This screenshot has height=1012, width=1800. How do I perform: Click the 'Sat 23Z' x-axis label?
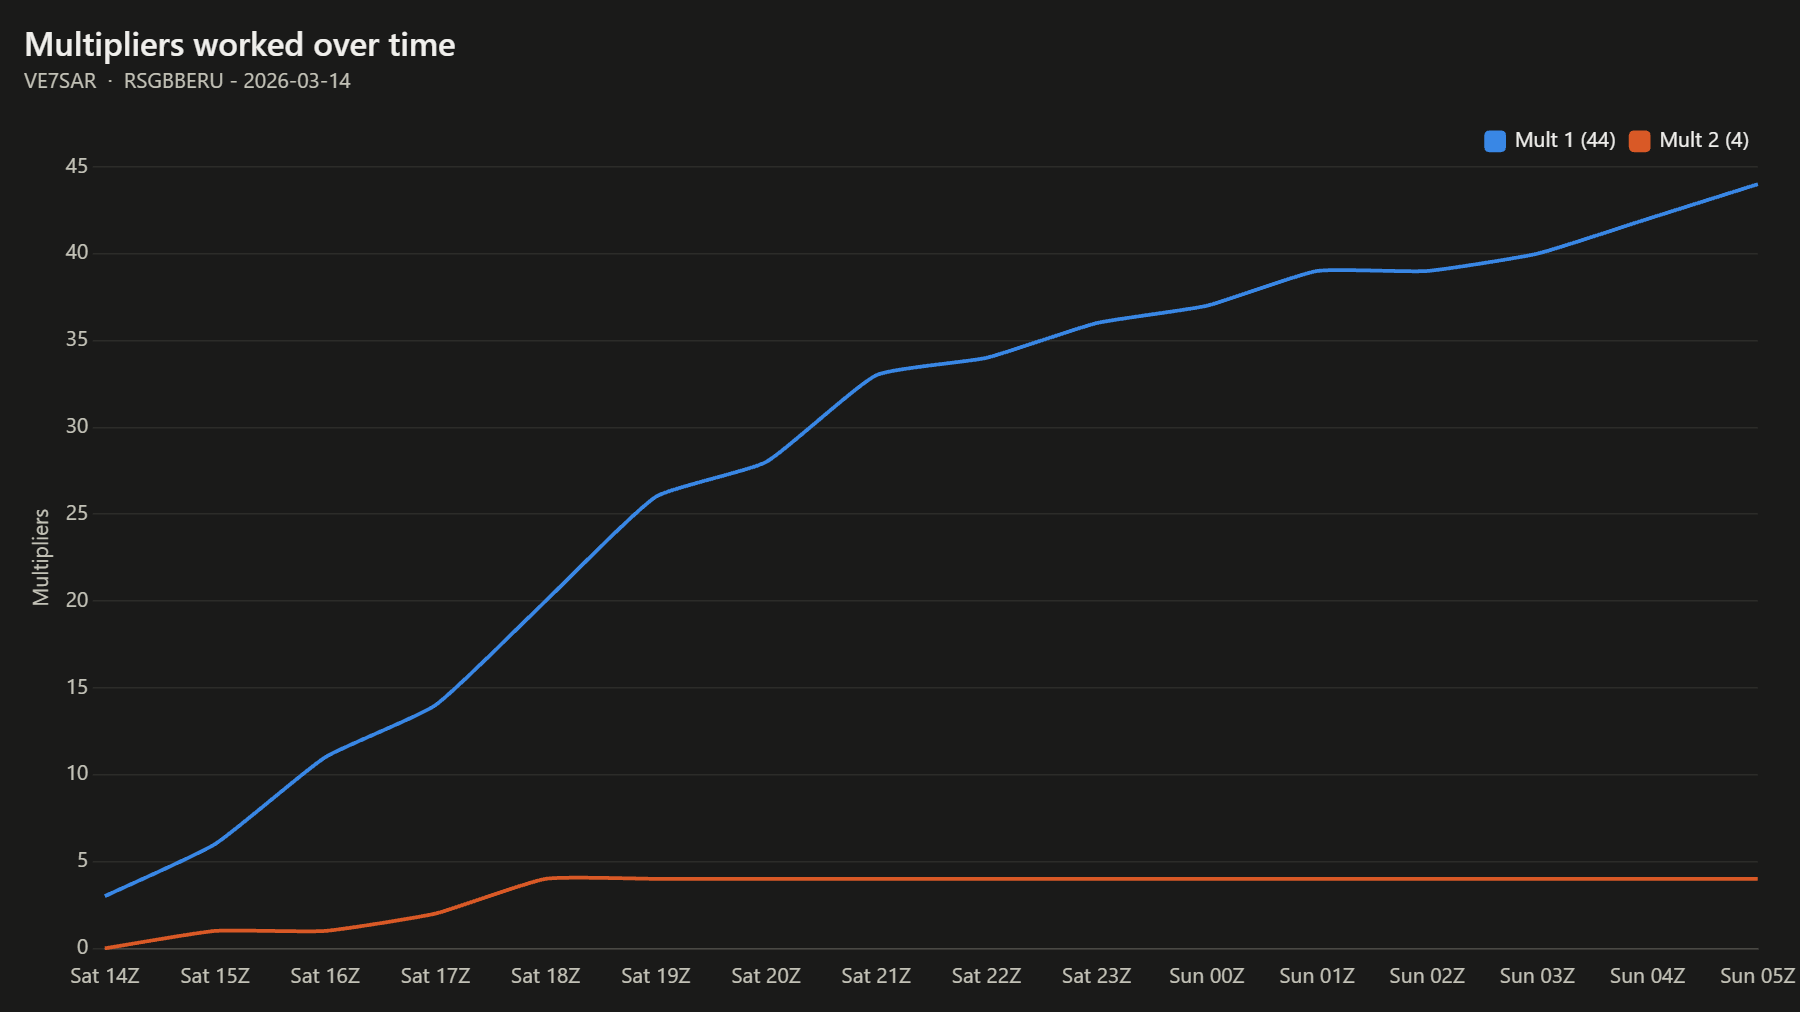click(1096, 976)
